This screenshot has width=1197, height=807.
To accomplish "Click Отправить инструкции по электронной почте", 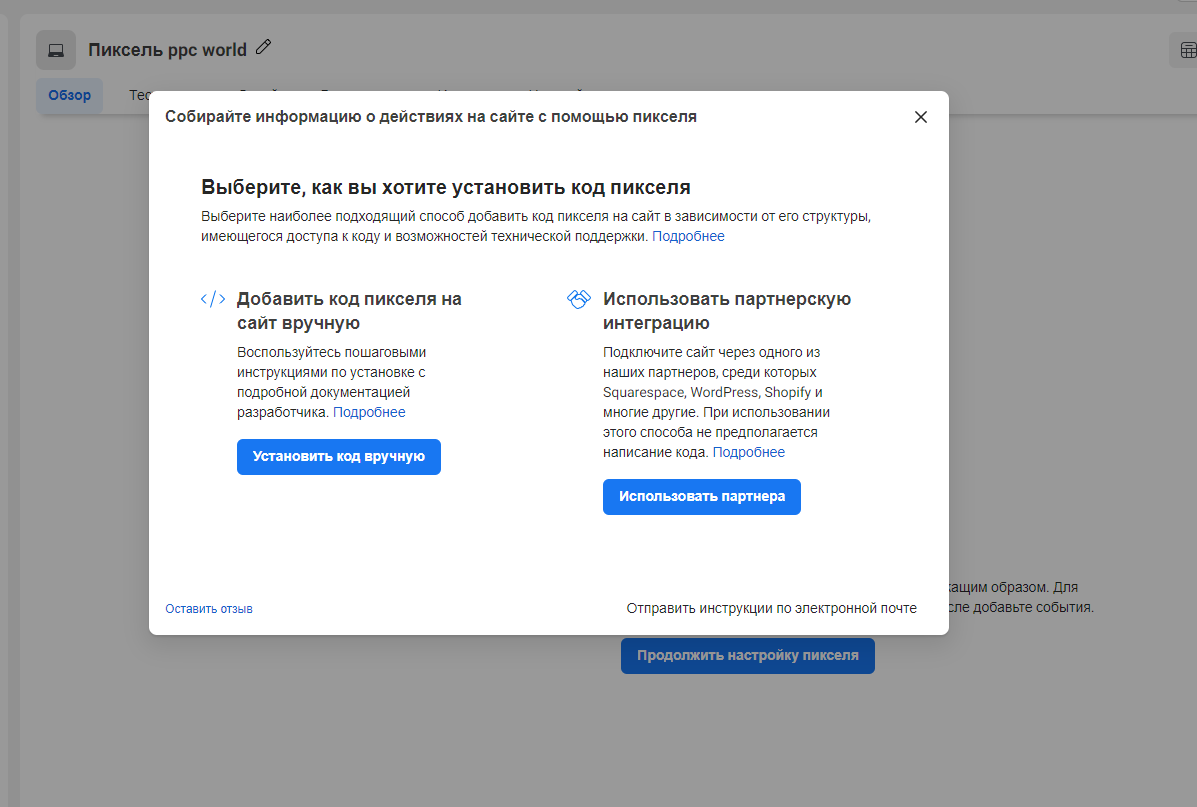I will (771, 608).
